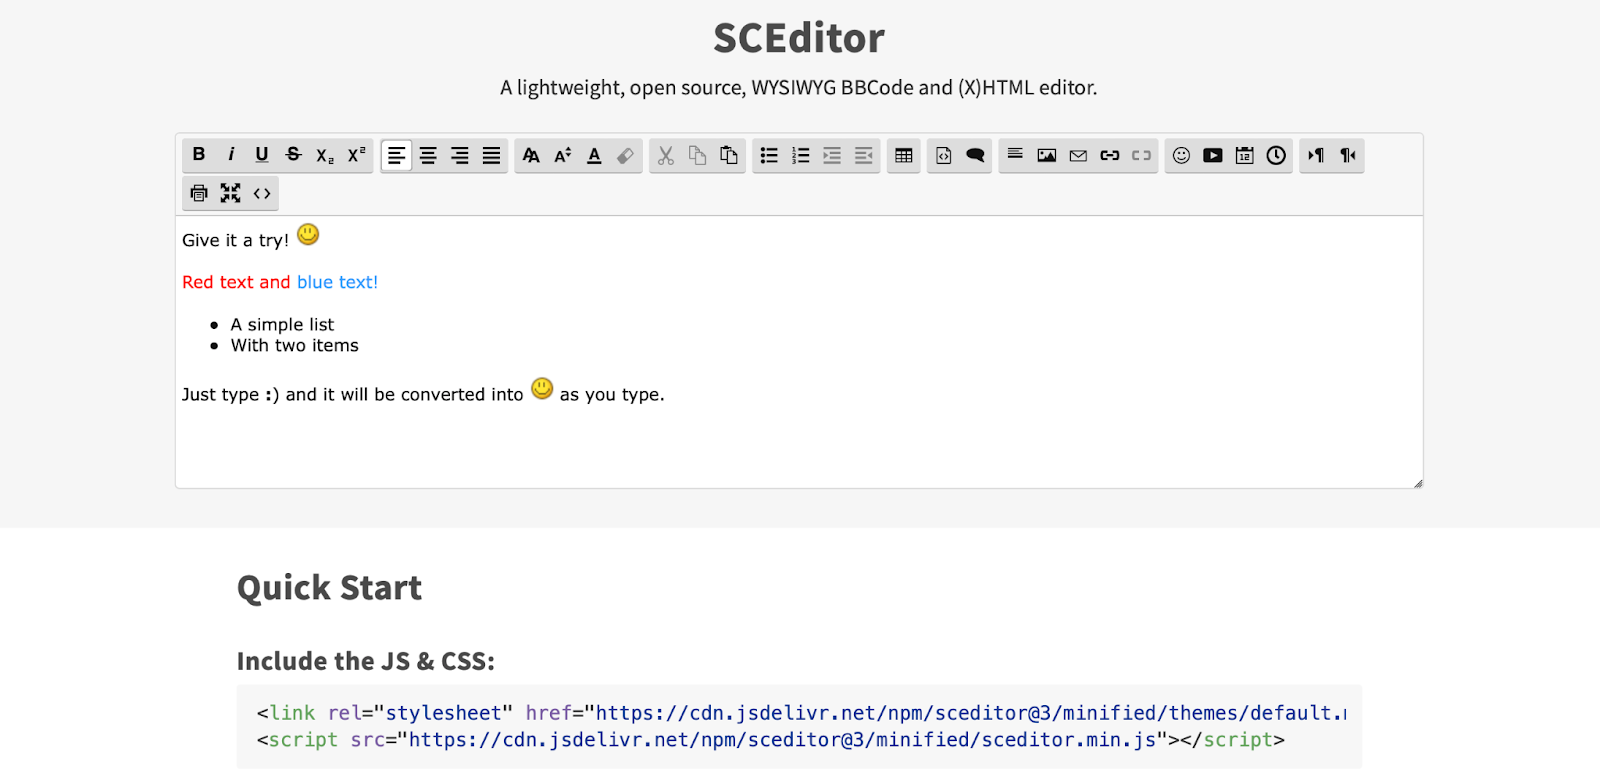Print the editor contents

(x=197, y=193)
